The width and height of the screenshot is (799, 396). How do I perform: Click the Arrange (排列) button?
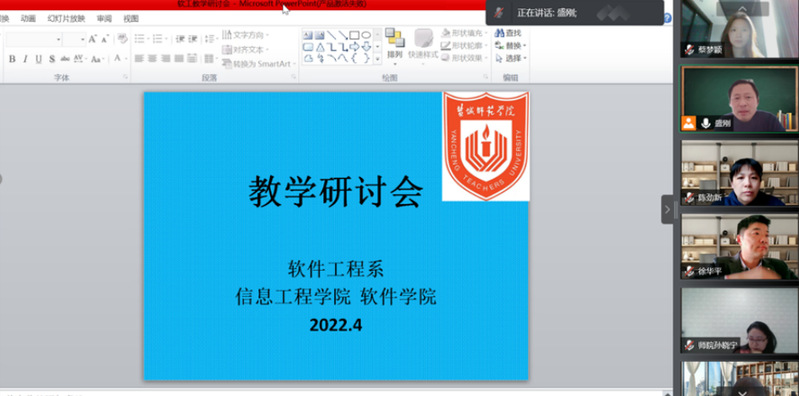pyautogui.click(x=394, y=46)
